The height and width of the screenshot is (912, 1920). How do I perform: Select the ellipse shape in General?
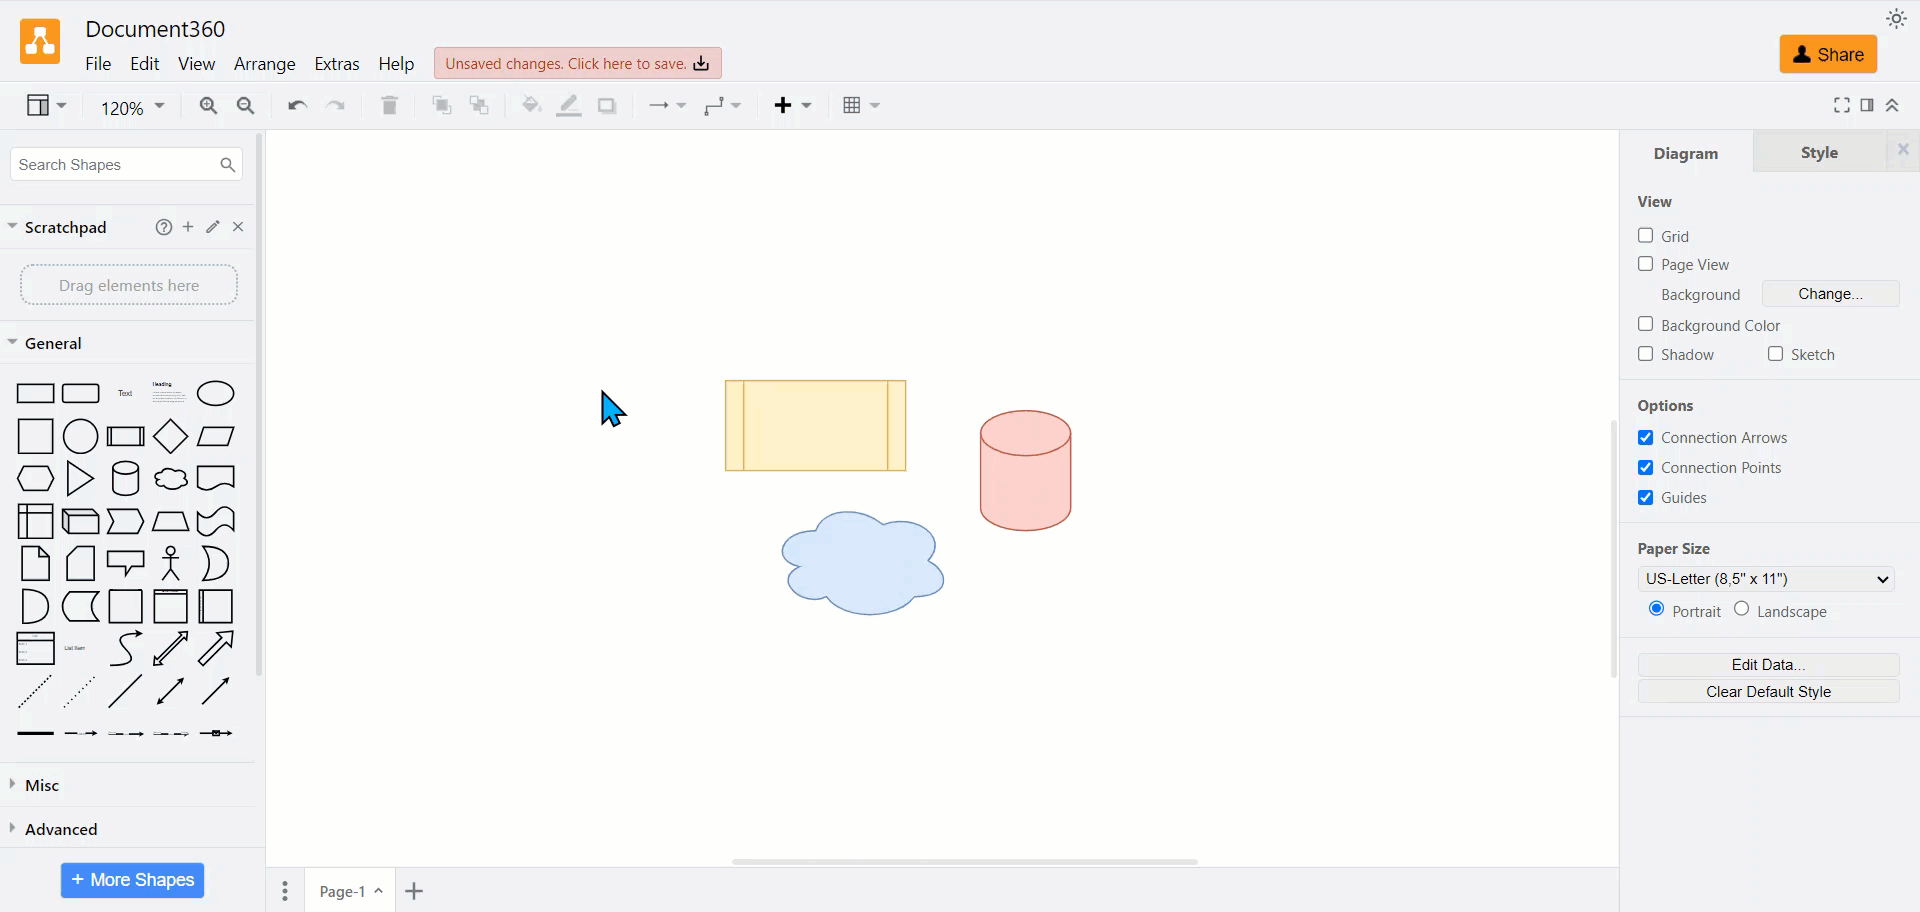tap(216, 394)
